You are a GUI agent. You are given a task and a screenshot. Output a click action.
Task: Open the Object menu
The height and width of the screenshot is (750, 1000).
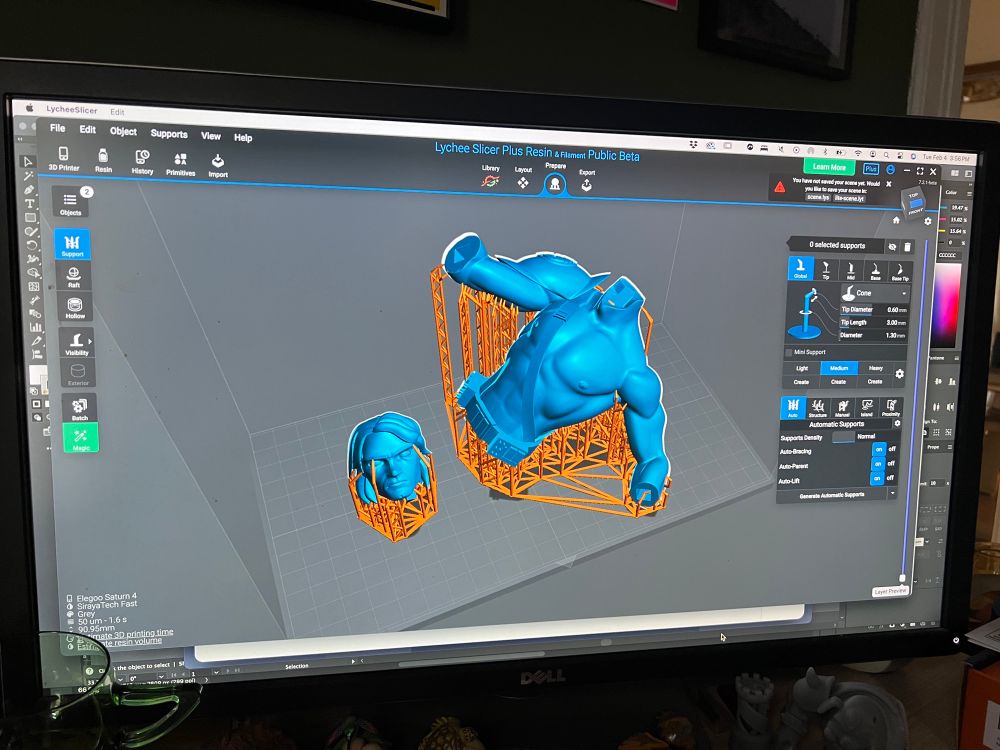[123, 131]
